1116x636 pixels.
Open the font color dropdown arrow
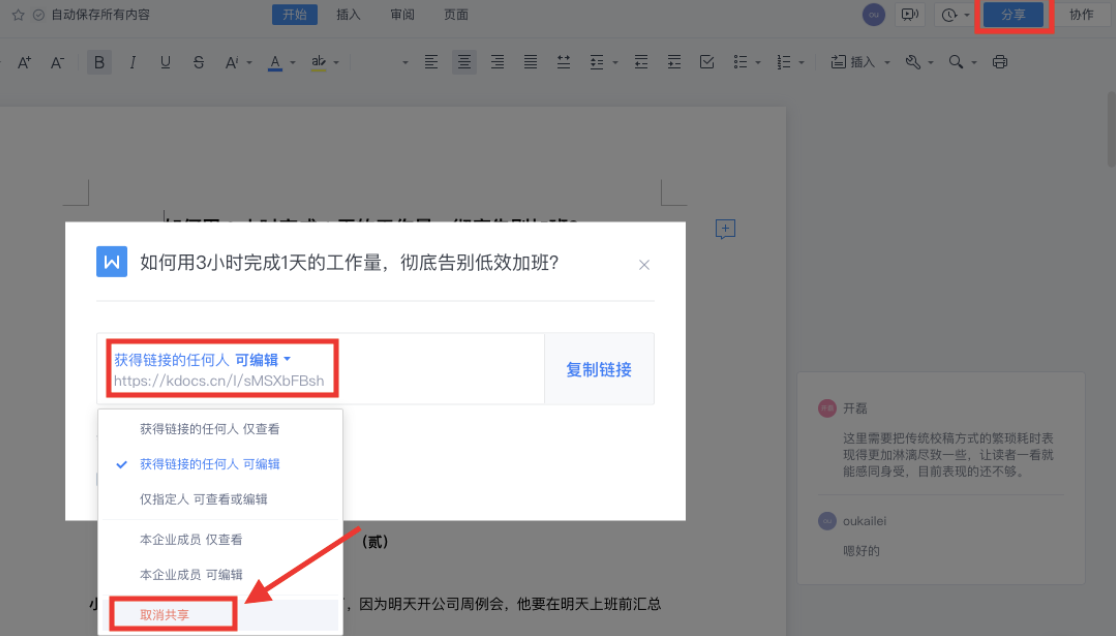click(x=293, y=63)
